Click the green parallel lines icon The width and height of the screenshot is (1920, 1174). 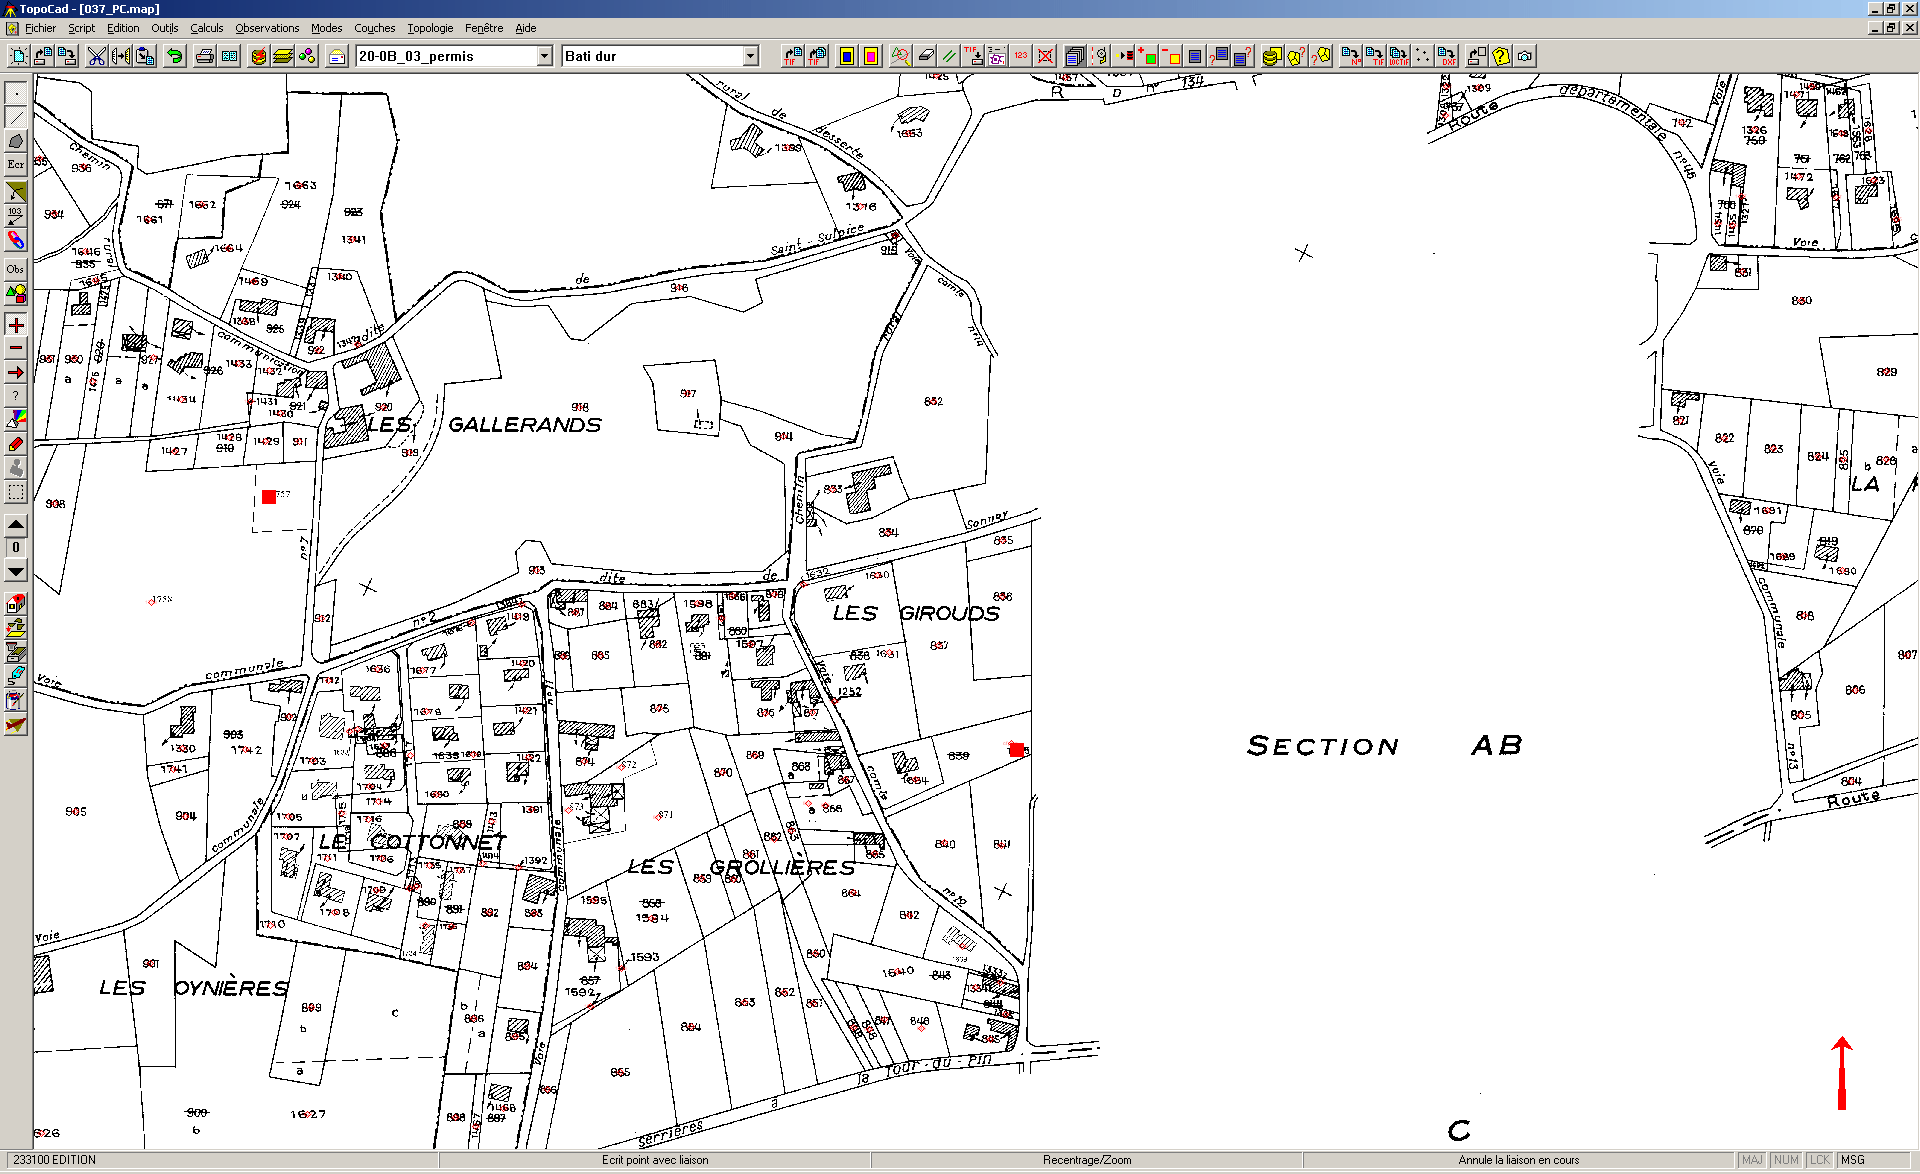[949, 56]
